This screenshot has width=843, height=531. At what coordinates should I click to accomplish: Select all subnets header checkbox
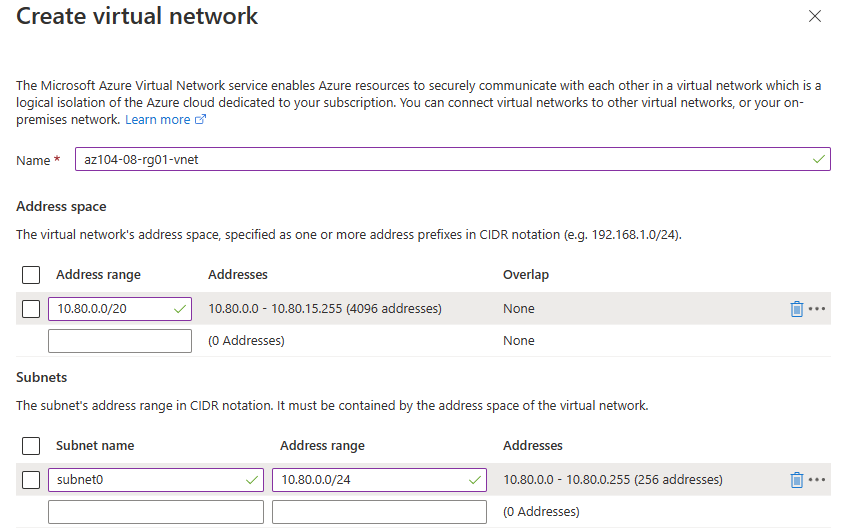click(x=31, y=446)
